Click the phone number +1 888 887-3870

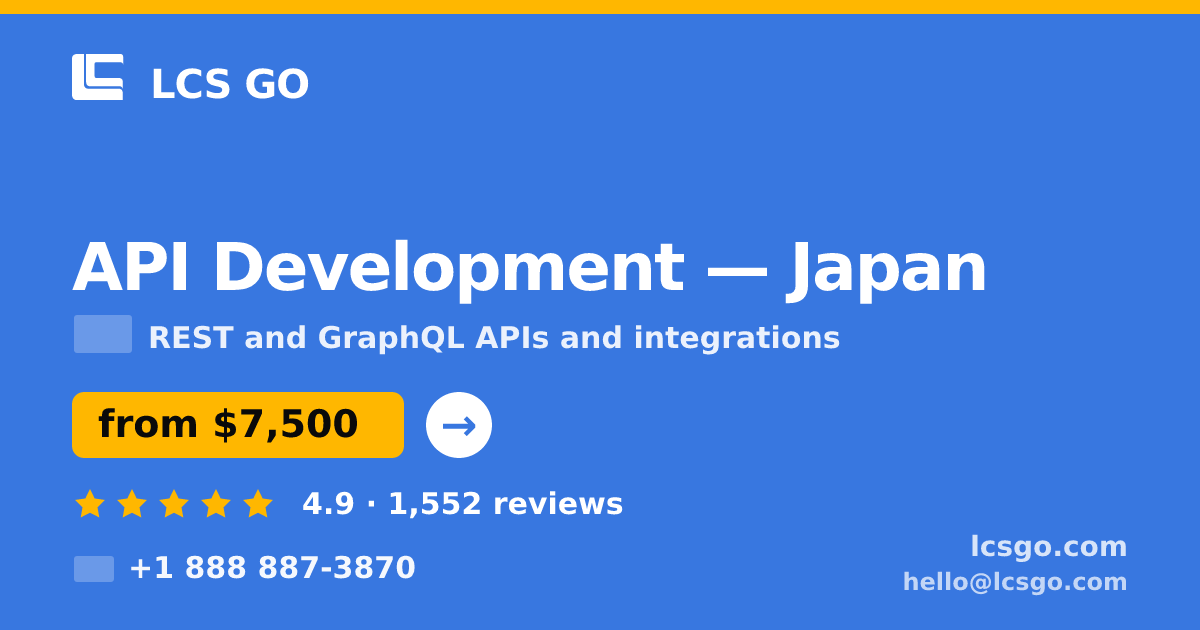pyautogui.click(x=272, y=568)
